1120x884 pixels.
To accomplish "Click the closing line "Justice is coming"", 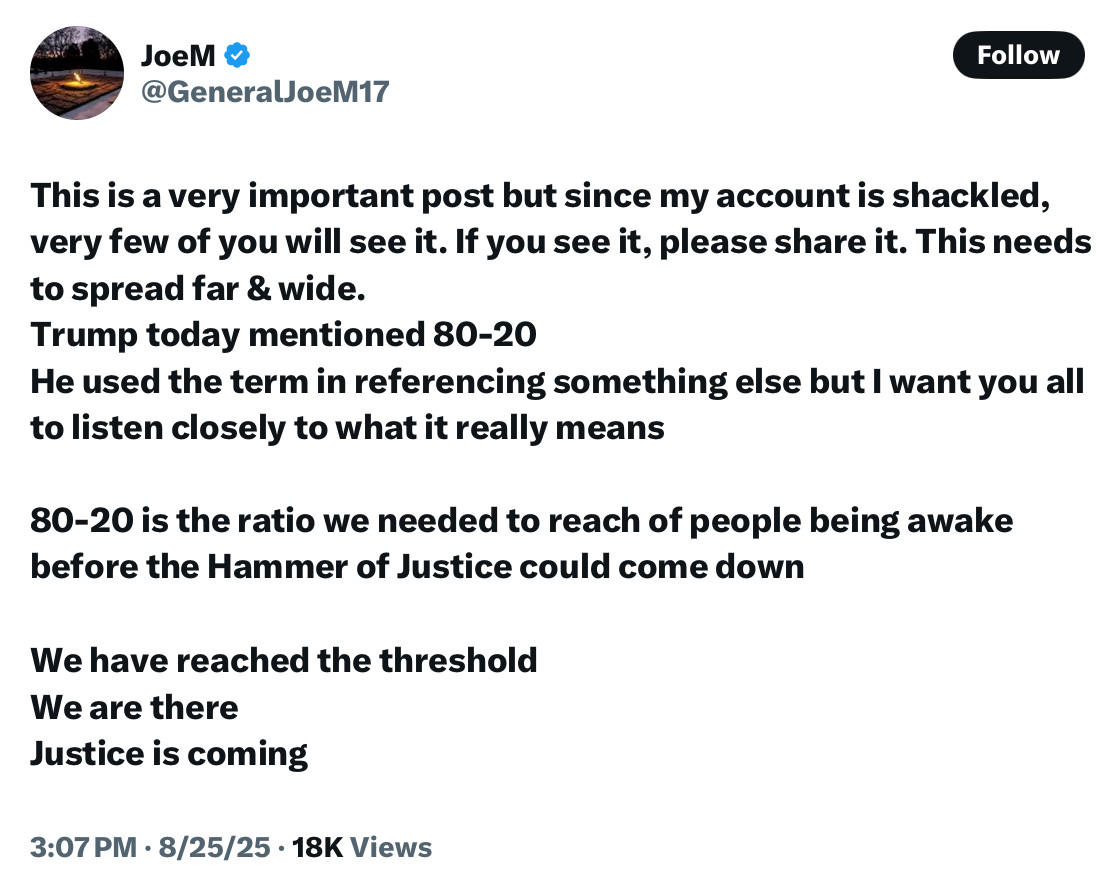I will [169, 753].
